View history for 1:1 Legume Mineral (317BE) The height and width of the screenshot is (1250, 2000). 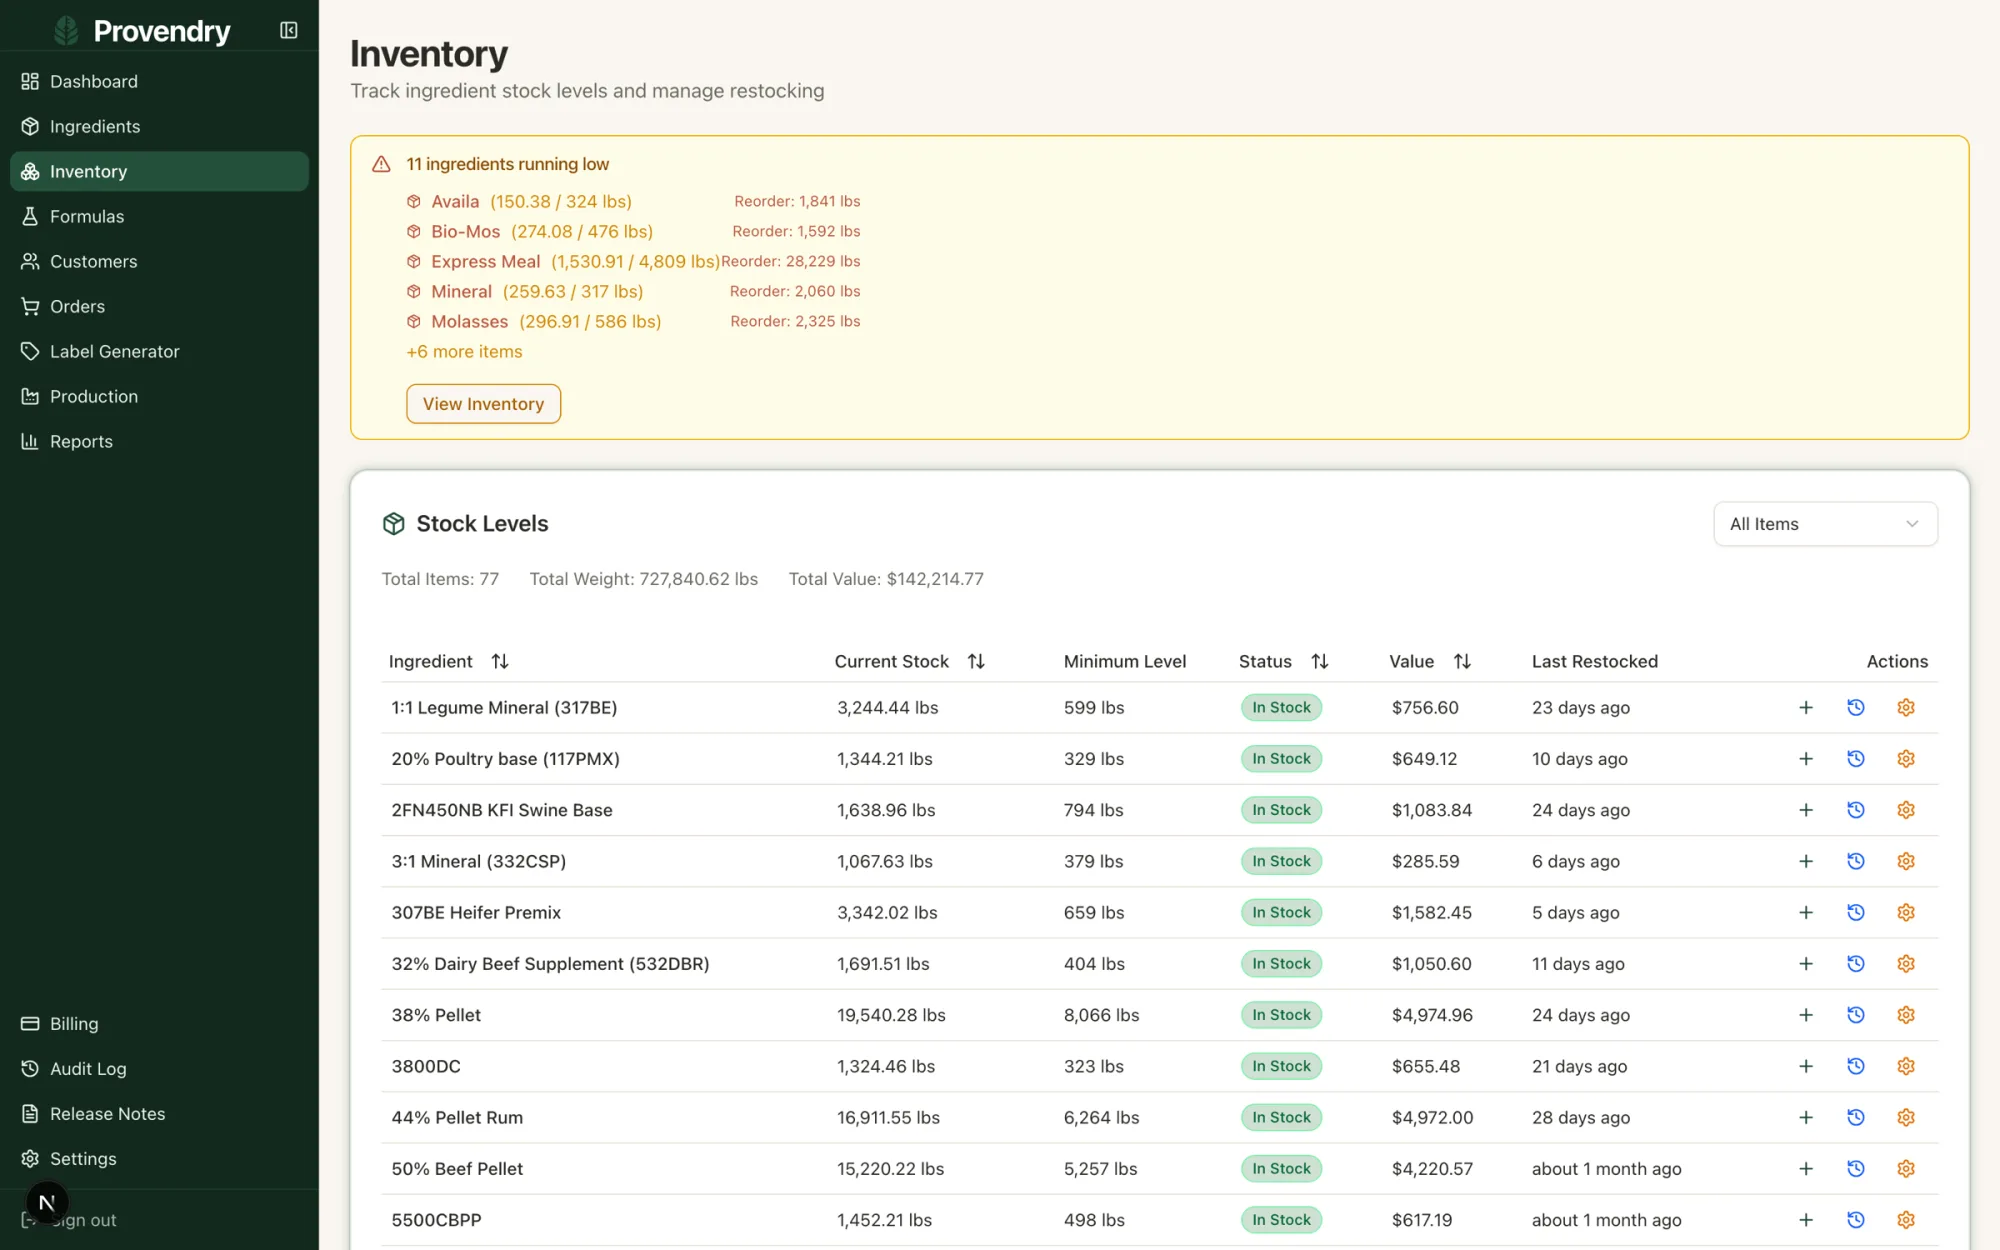click(1856, 708)
